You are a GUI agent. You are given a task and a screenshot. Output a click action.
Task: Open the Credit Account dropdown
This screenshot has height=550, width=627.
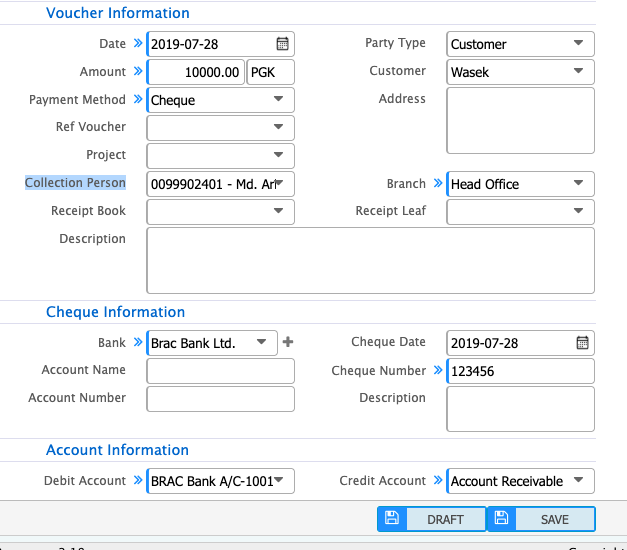click(520, 481)
